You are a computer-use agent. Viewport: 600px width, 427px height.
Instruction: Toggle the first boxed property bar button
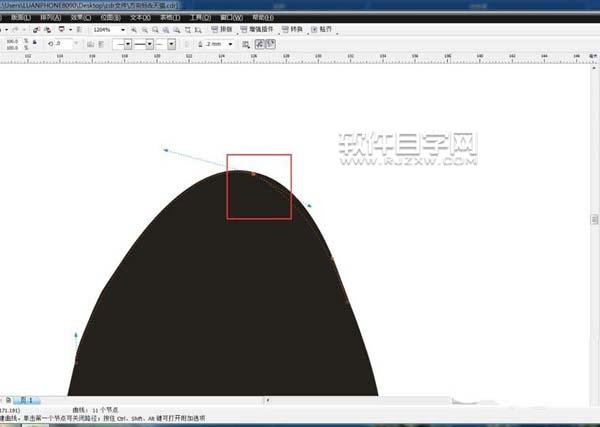click(260, 44)
